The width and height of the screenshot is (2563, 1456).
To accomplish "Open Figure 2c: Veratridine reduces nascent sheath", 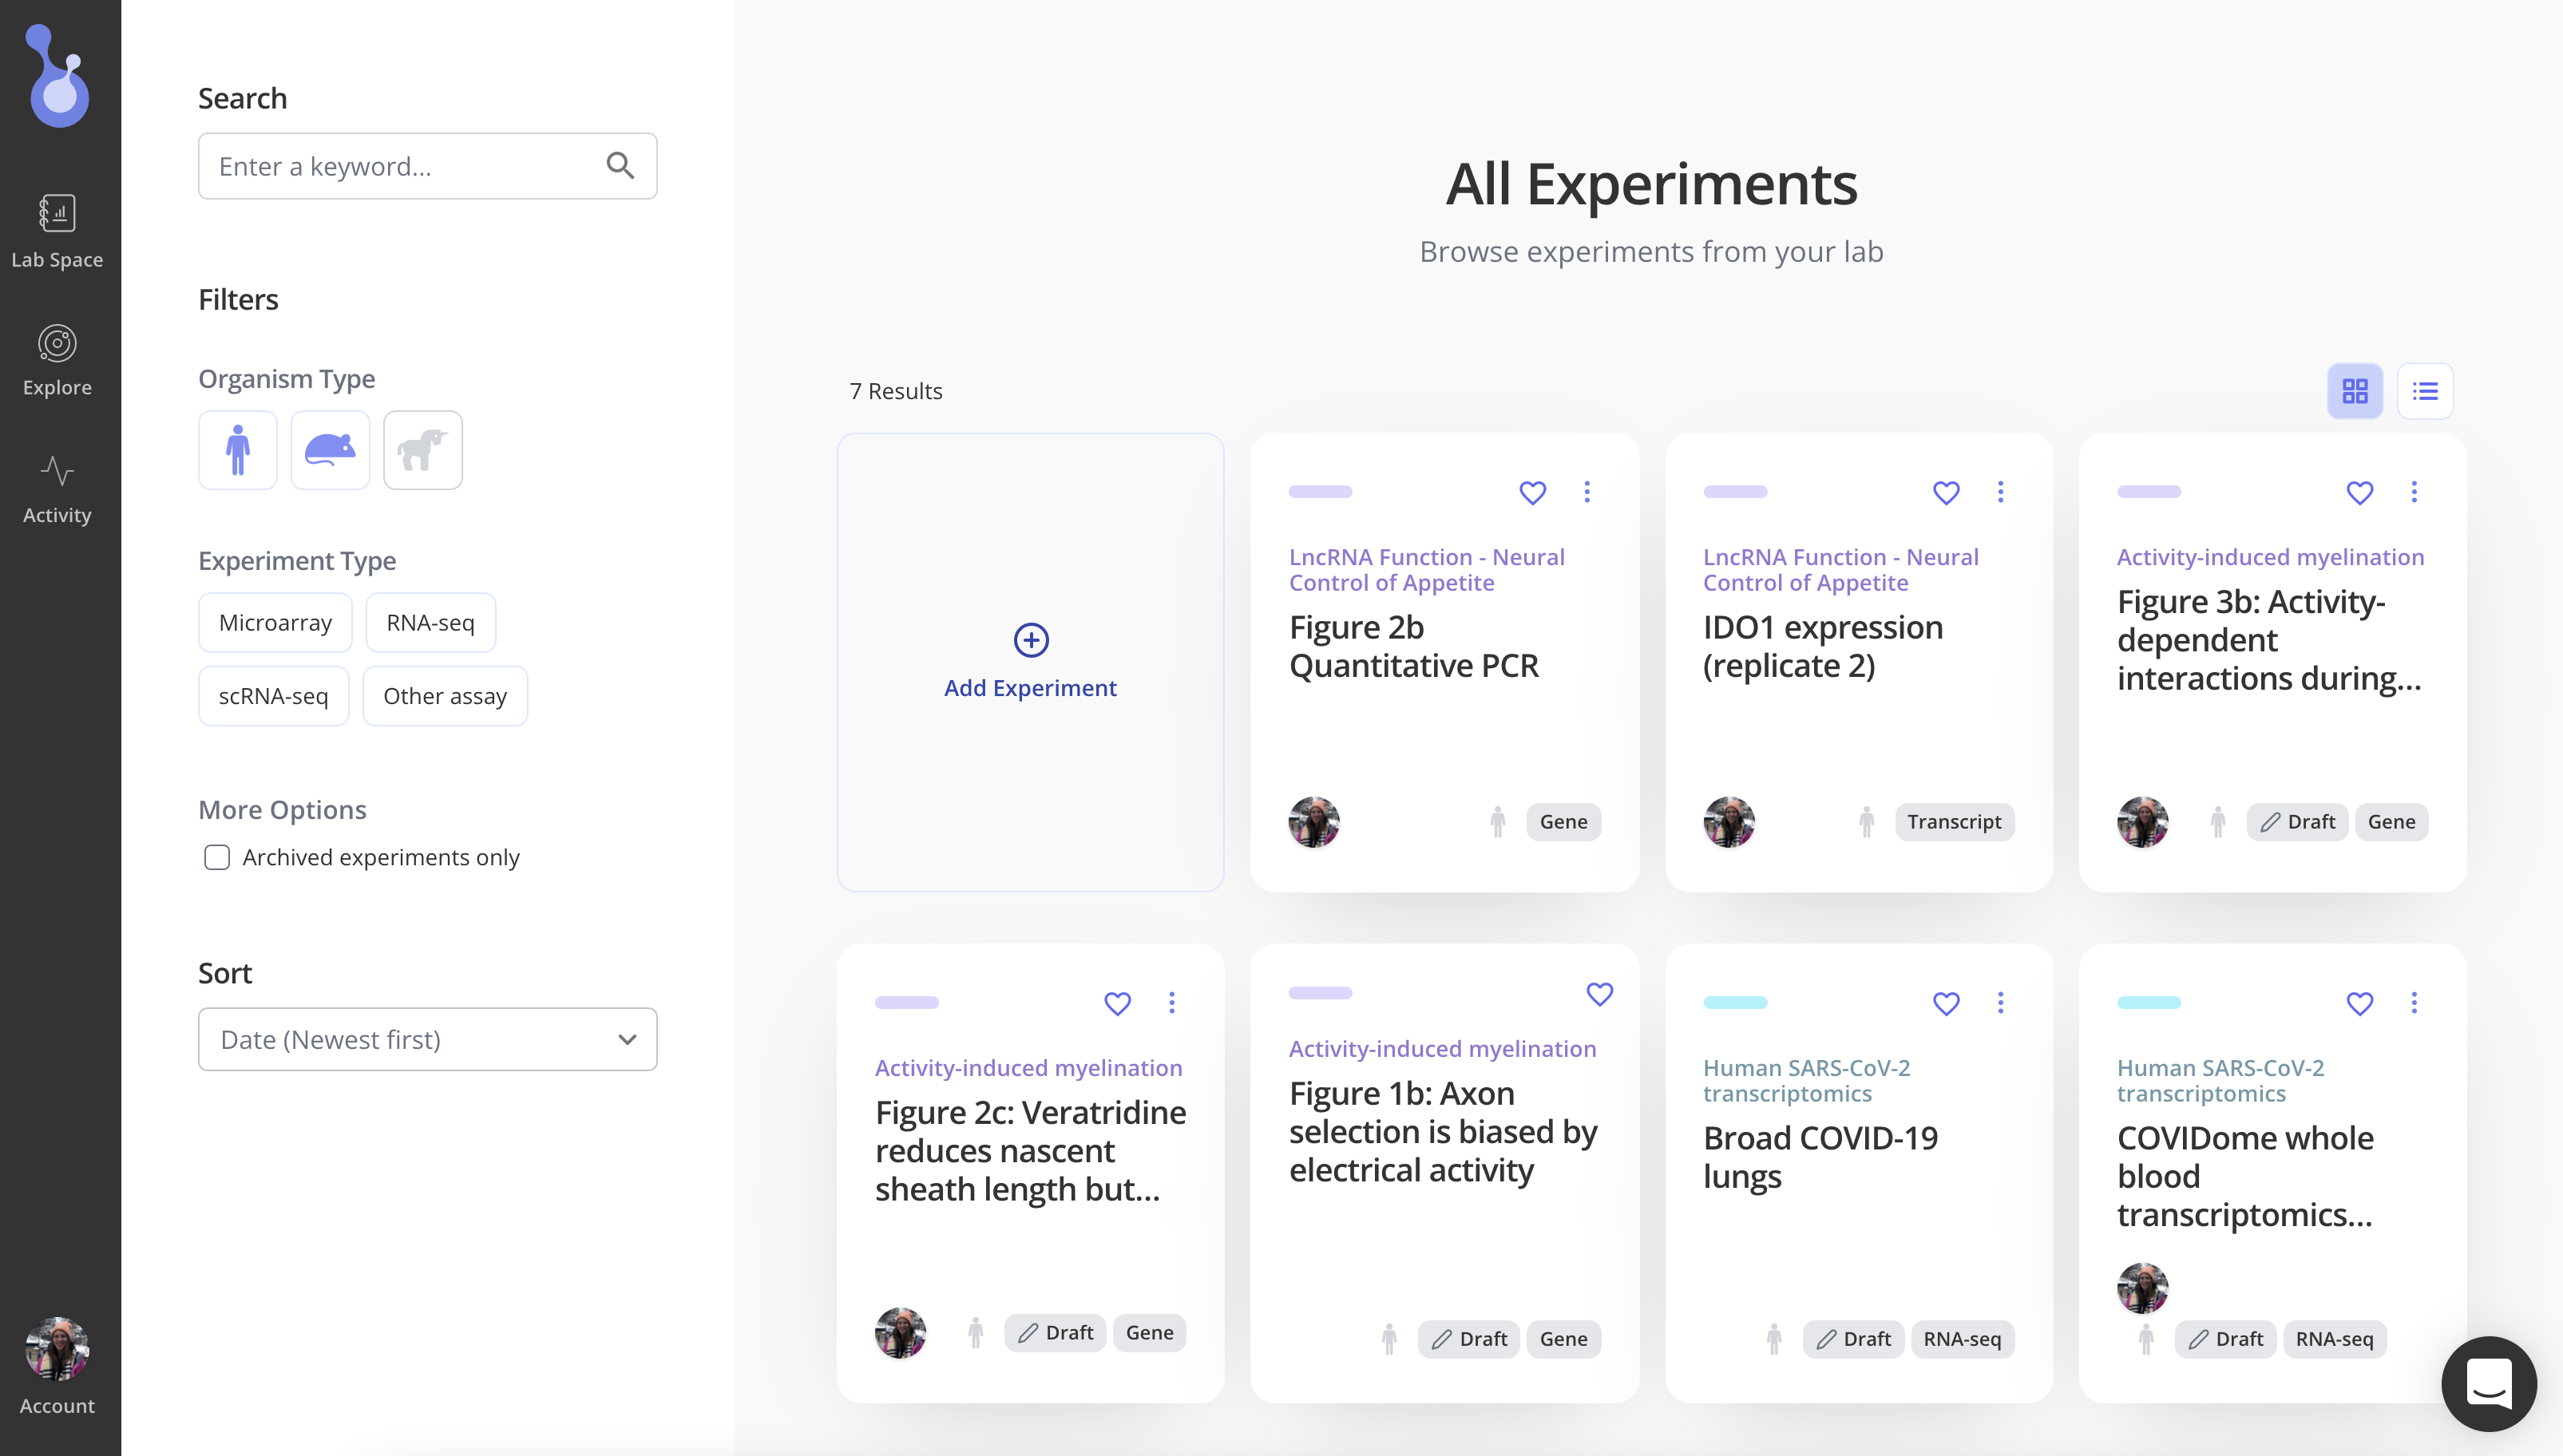I will click(1030, 1151).
